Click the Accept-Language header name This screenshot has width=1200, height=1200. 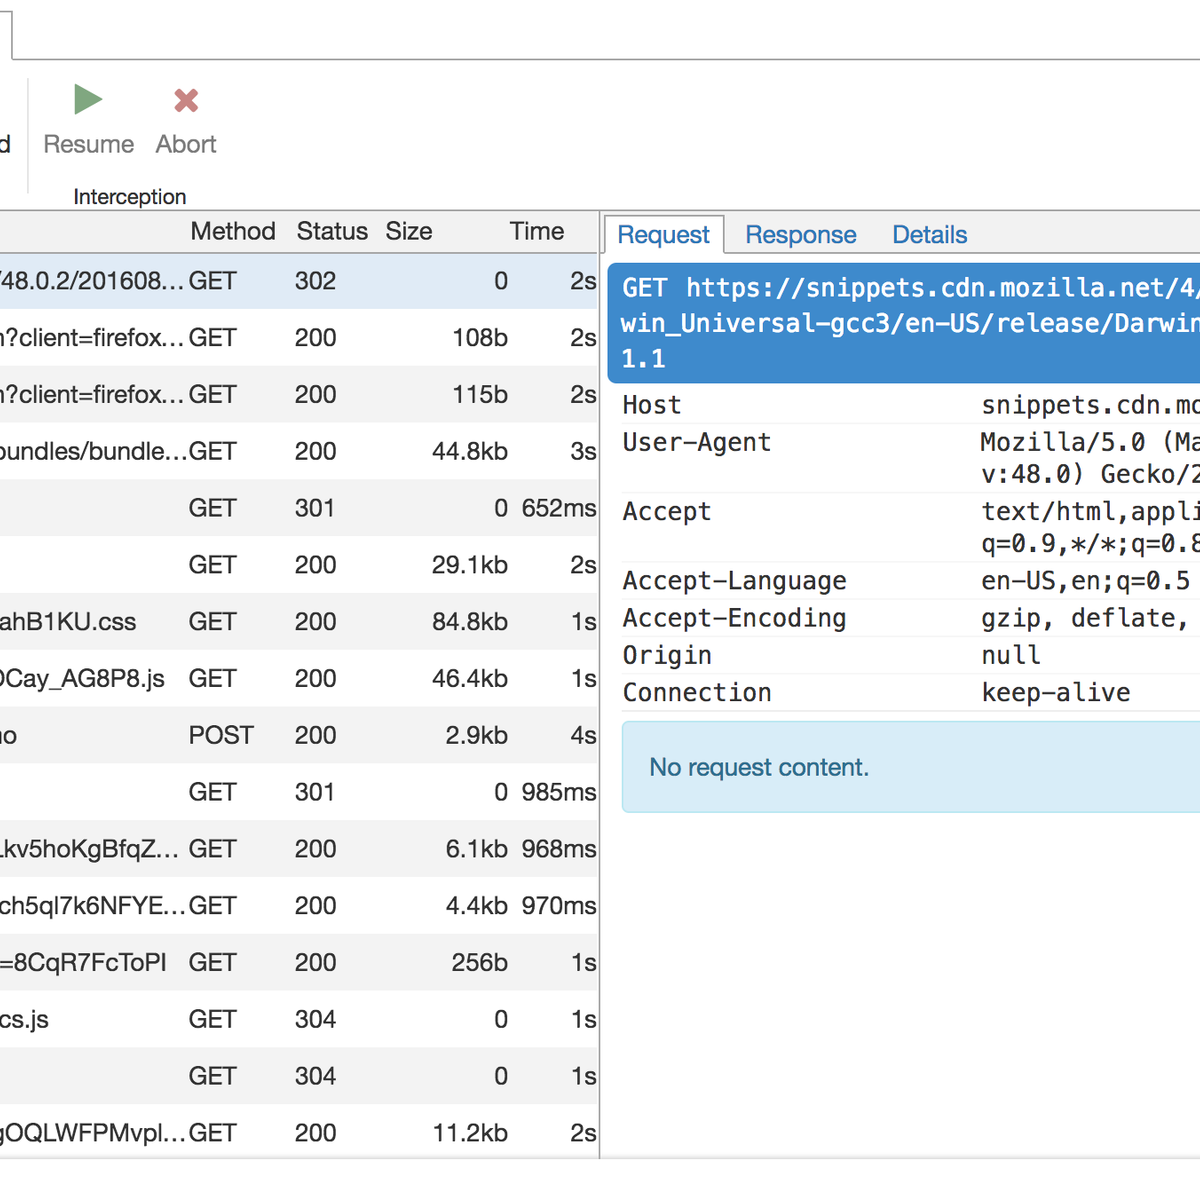pos(735,581)
